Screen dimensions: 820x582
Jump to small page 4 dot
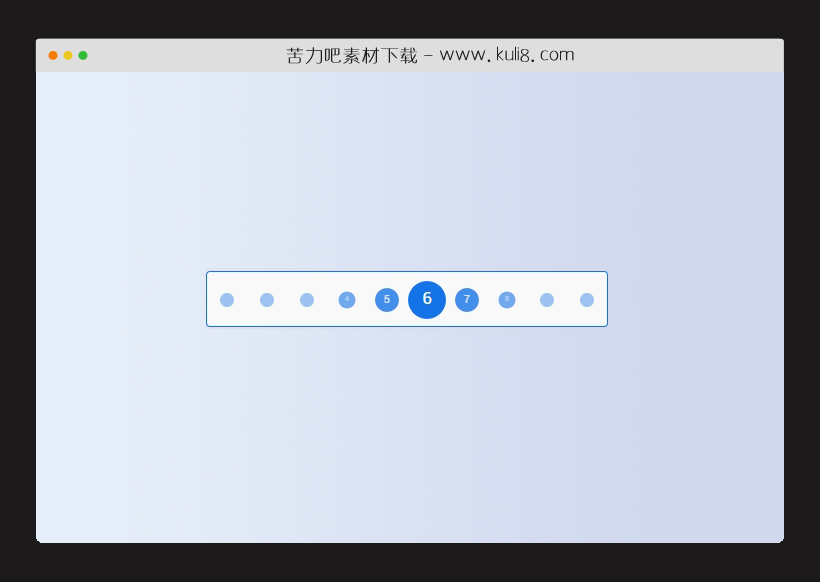tap(347, 300)
